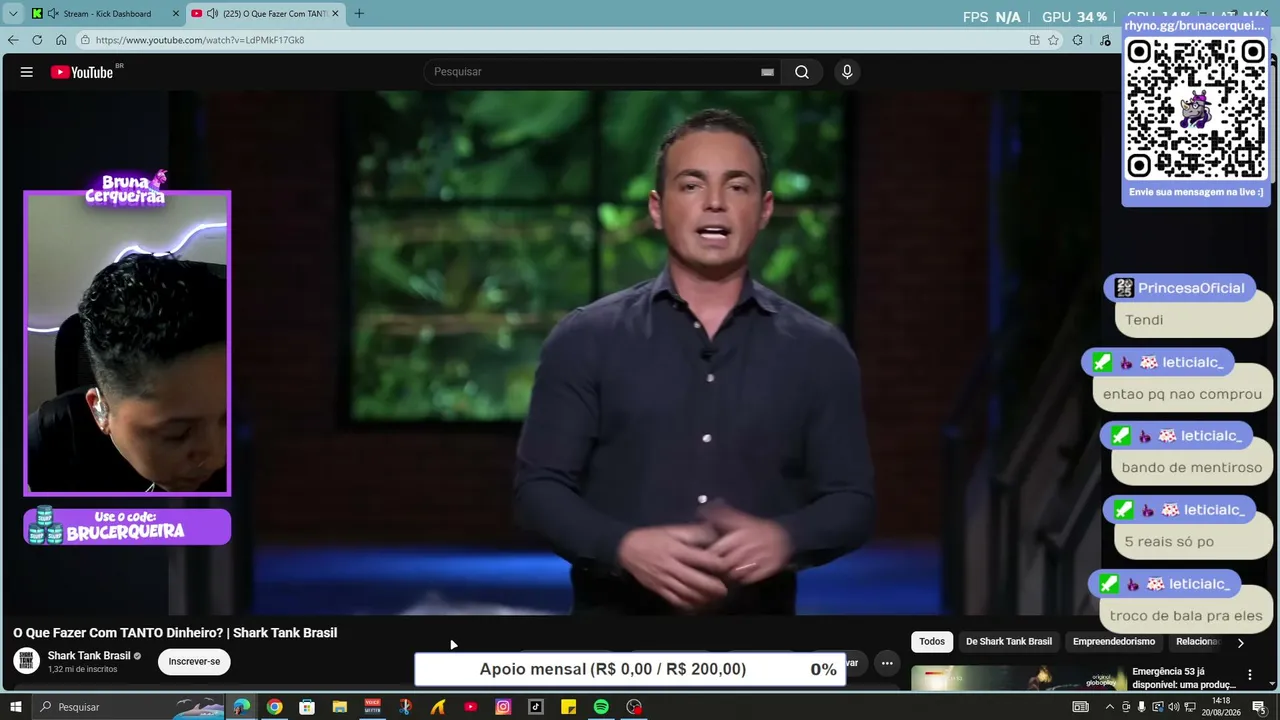This screenshot has height=720, width=1280.
Task: Close the YouTube video tab
Action: pyautogui.click(x=335, y=14)
